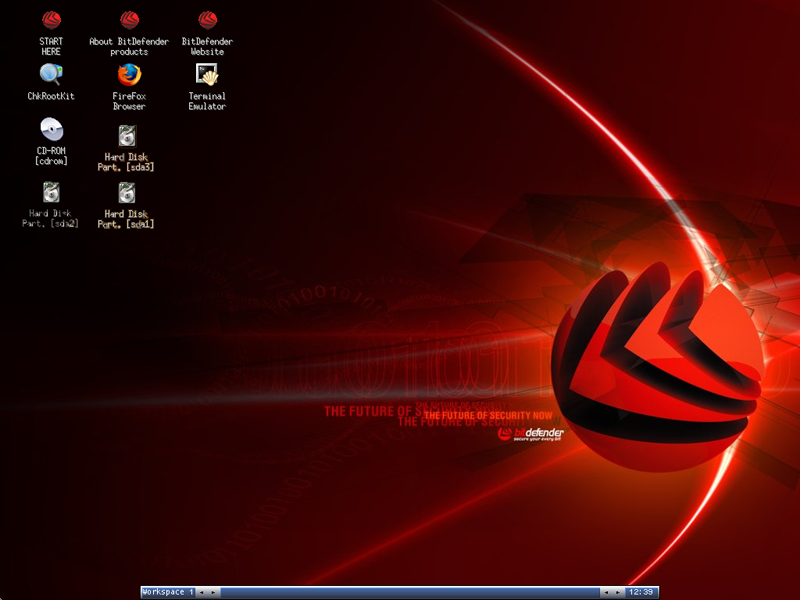Viewport: 800px width, 600px height.
Task: Click the "About BitDefender products" label text
Action: (129, 46)
